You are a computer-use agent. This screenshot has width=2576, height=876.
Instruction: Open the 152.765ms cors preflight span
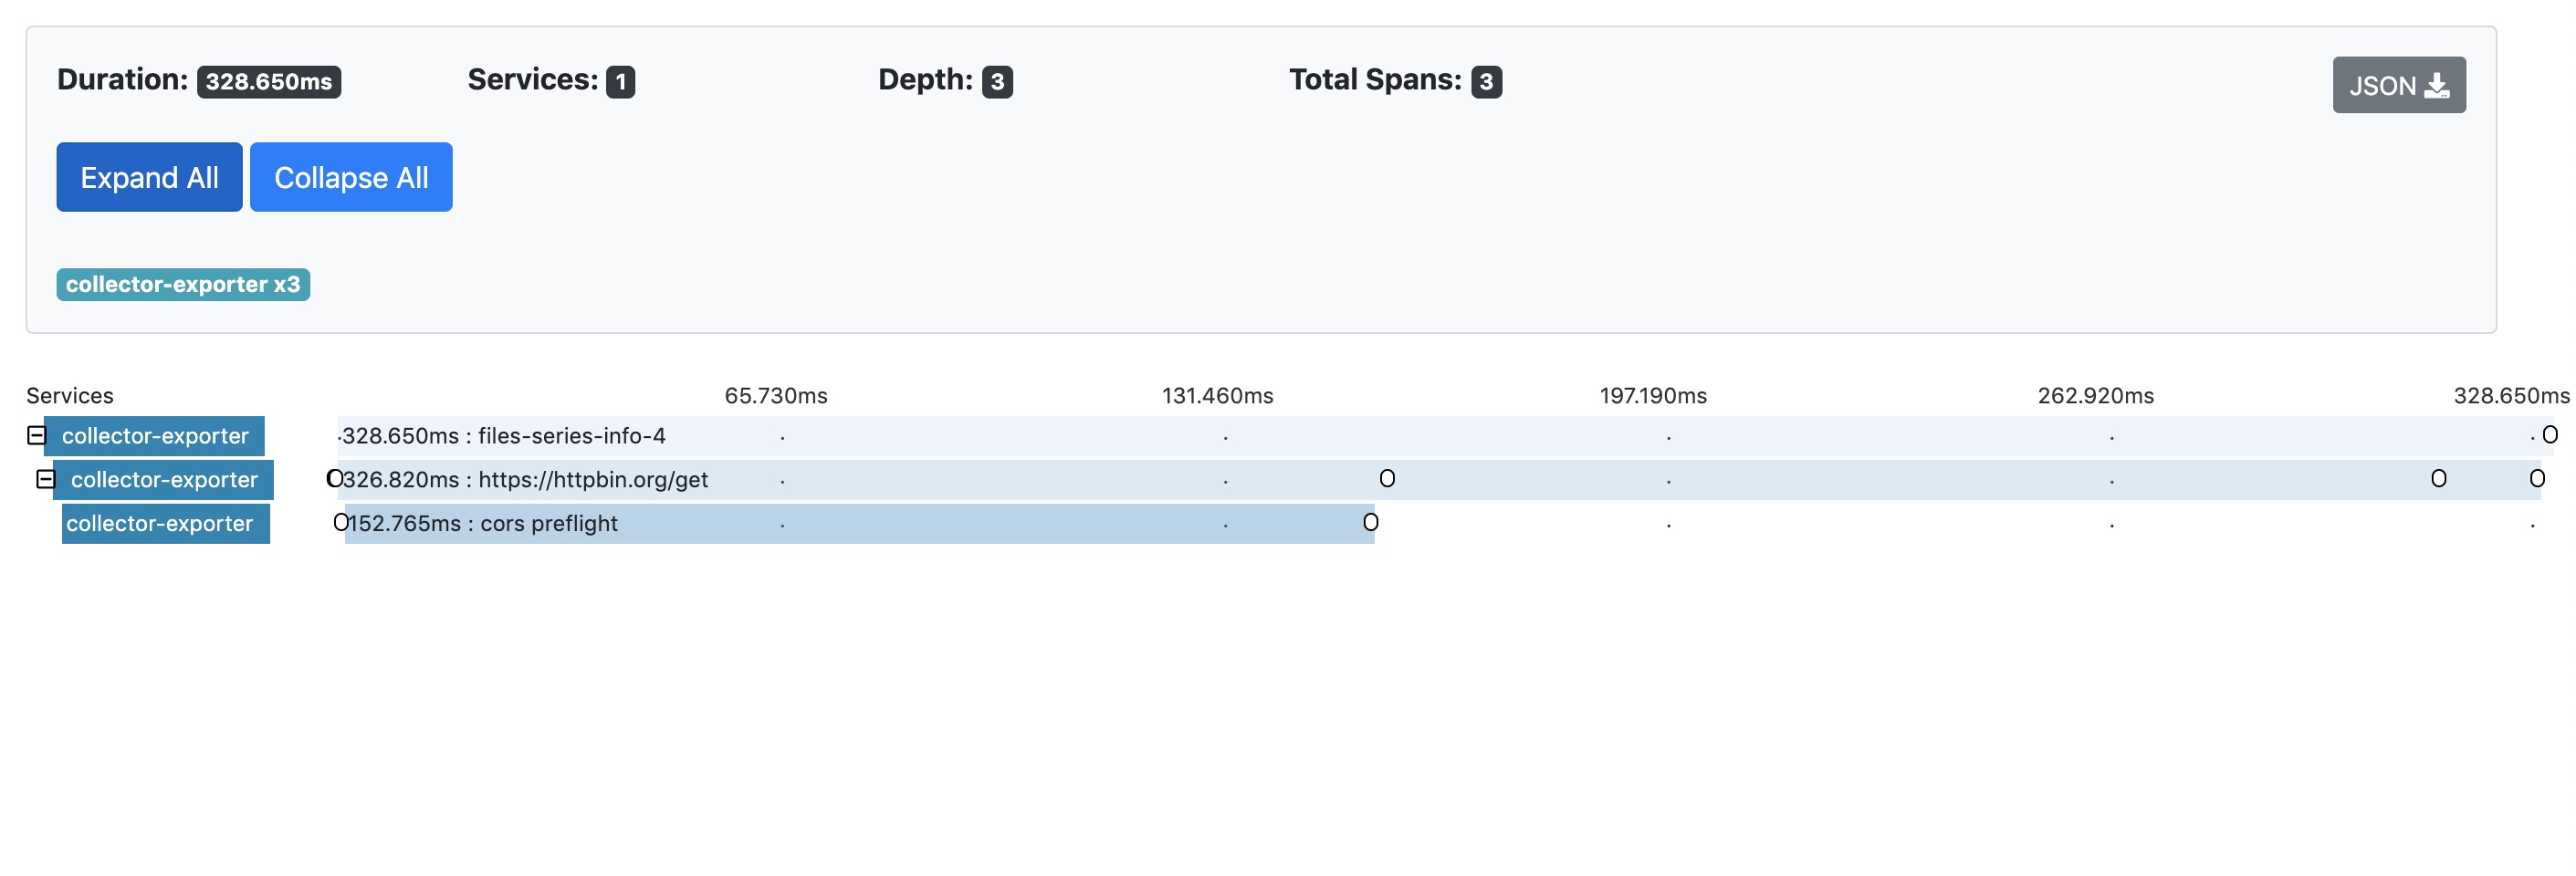tap(859, 524)
